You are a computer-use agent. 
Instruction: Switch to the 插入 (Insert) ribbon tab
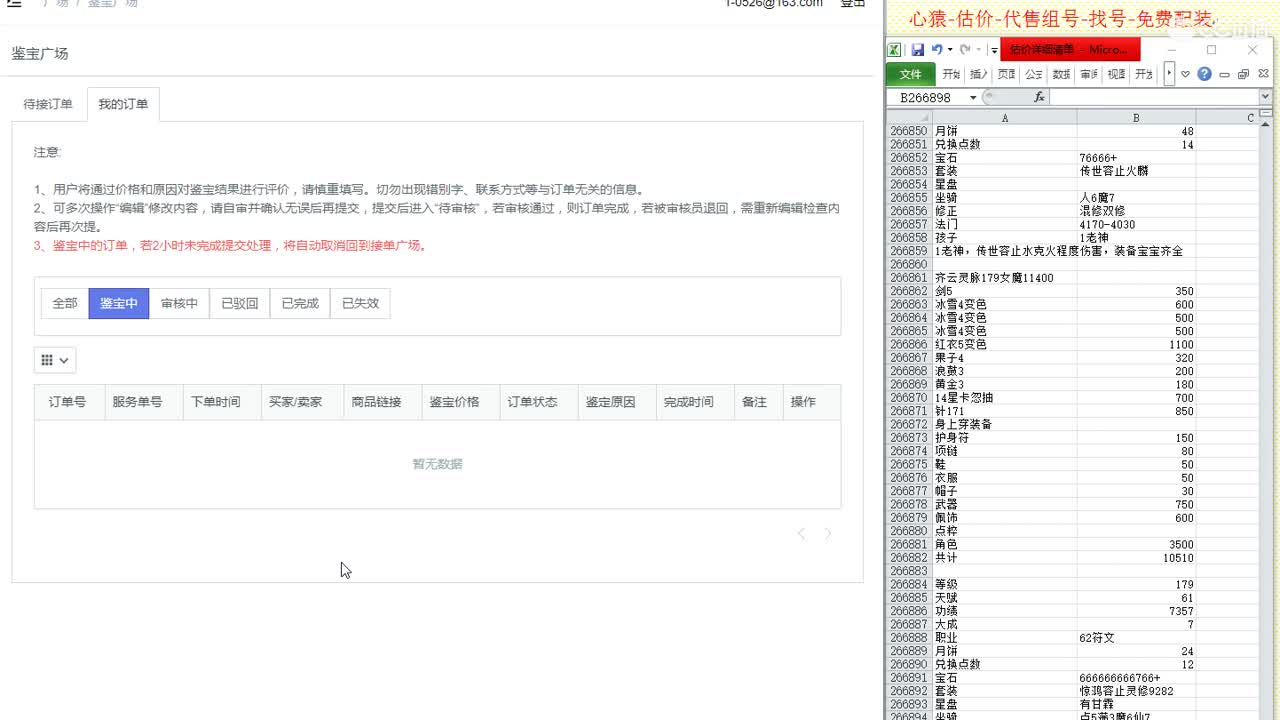pyautogui.click(x=979, y=74)
